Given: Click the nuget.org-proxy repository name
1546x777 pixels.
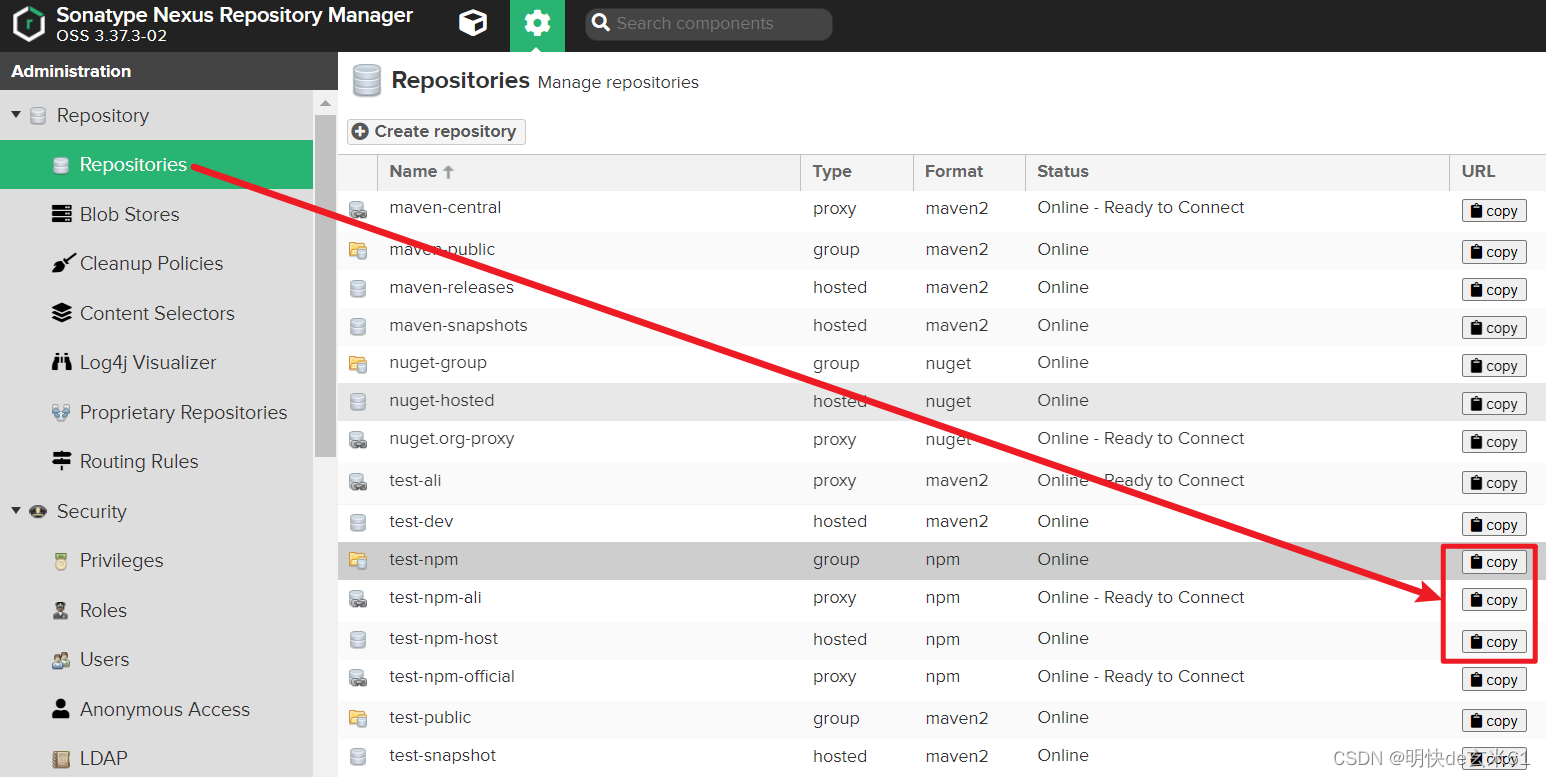Looking at the screenshot, I should click(x=451, y=438).
